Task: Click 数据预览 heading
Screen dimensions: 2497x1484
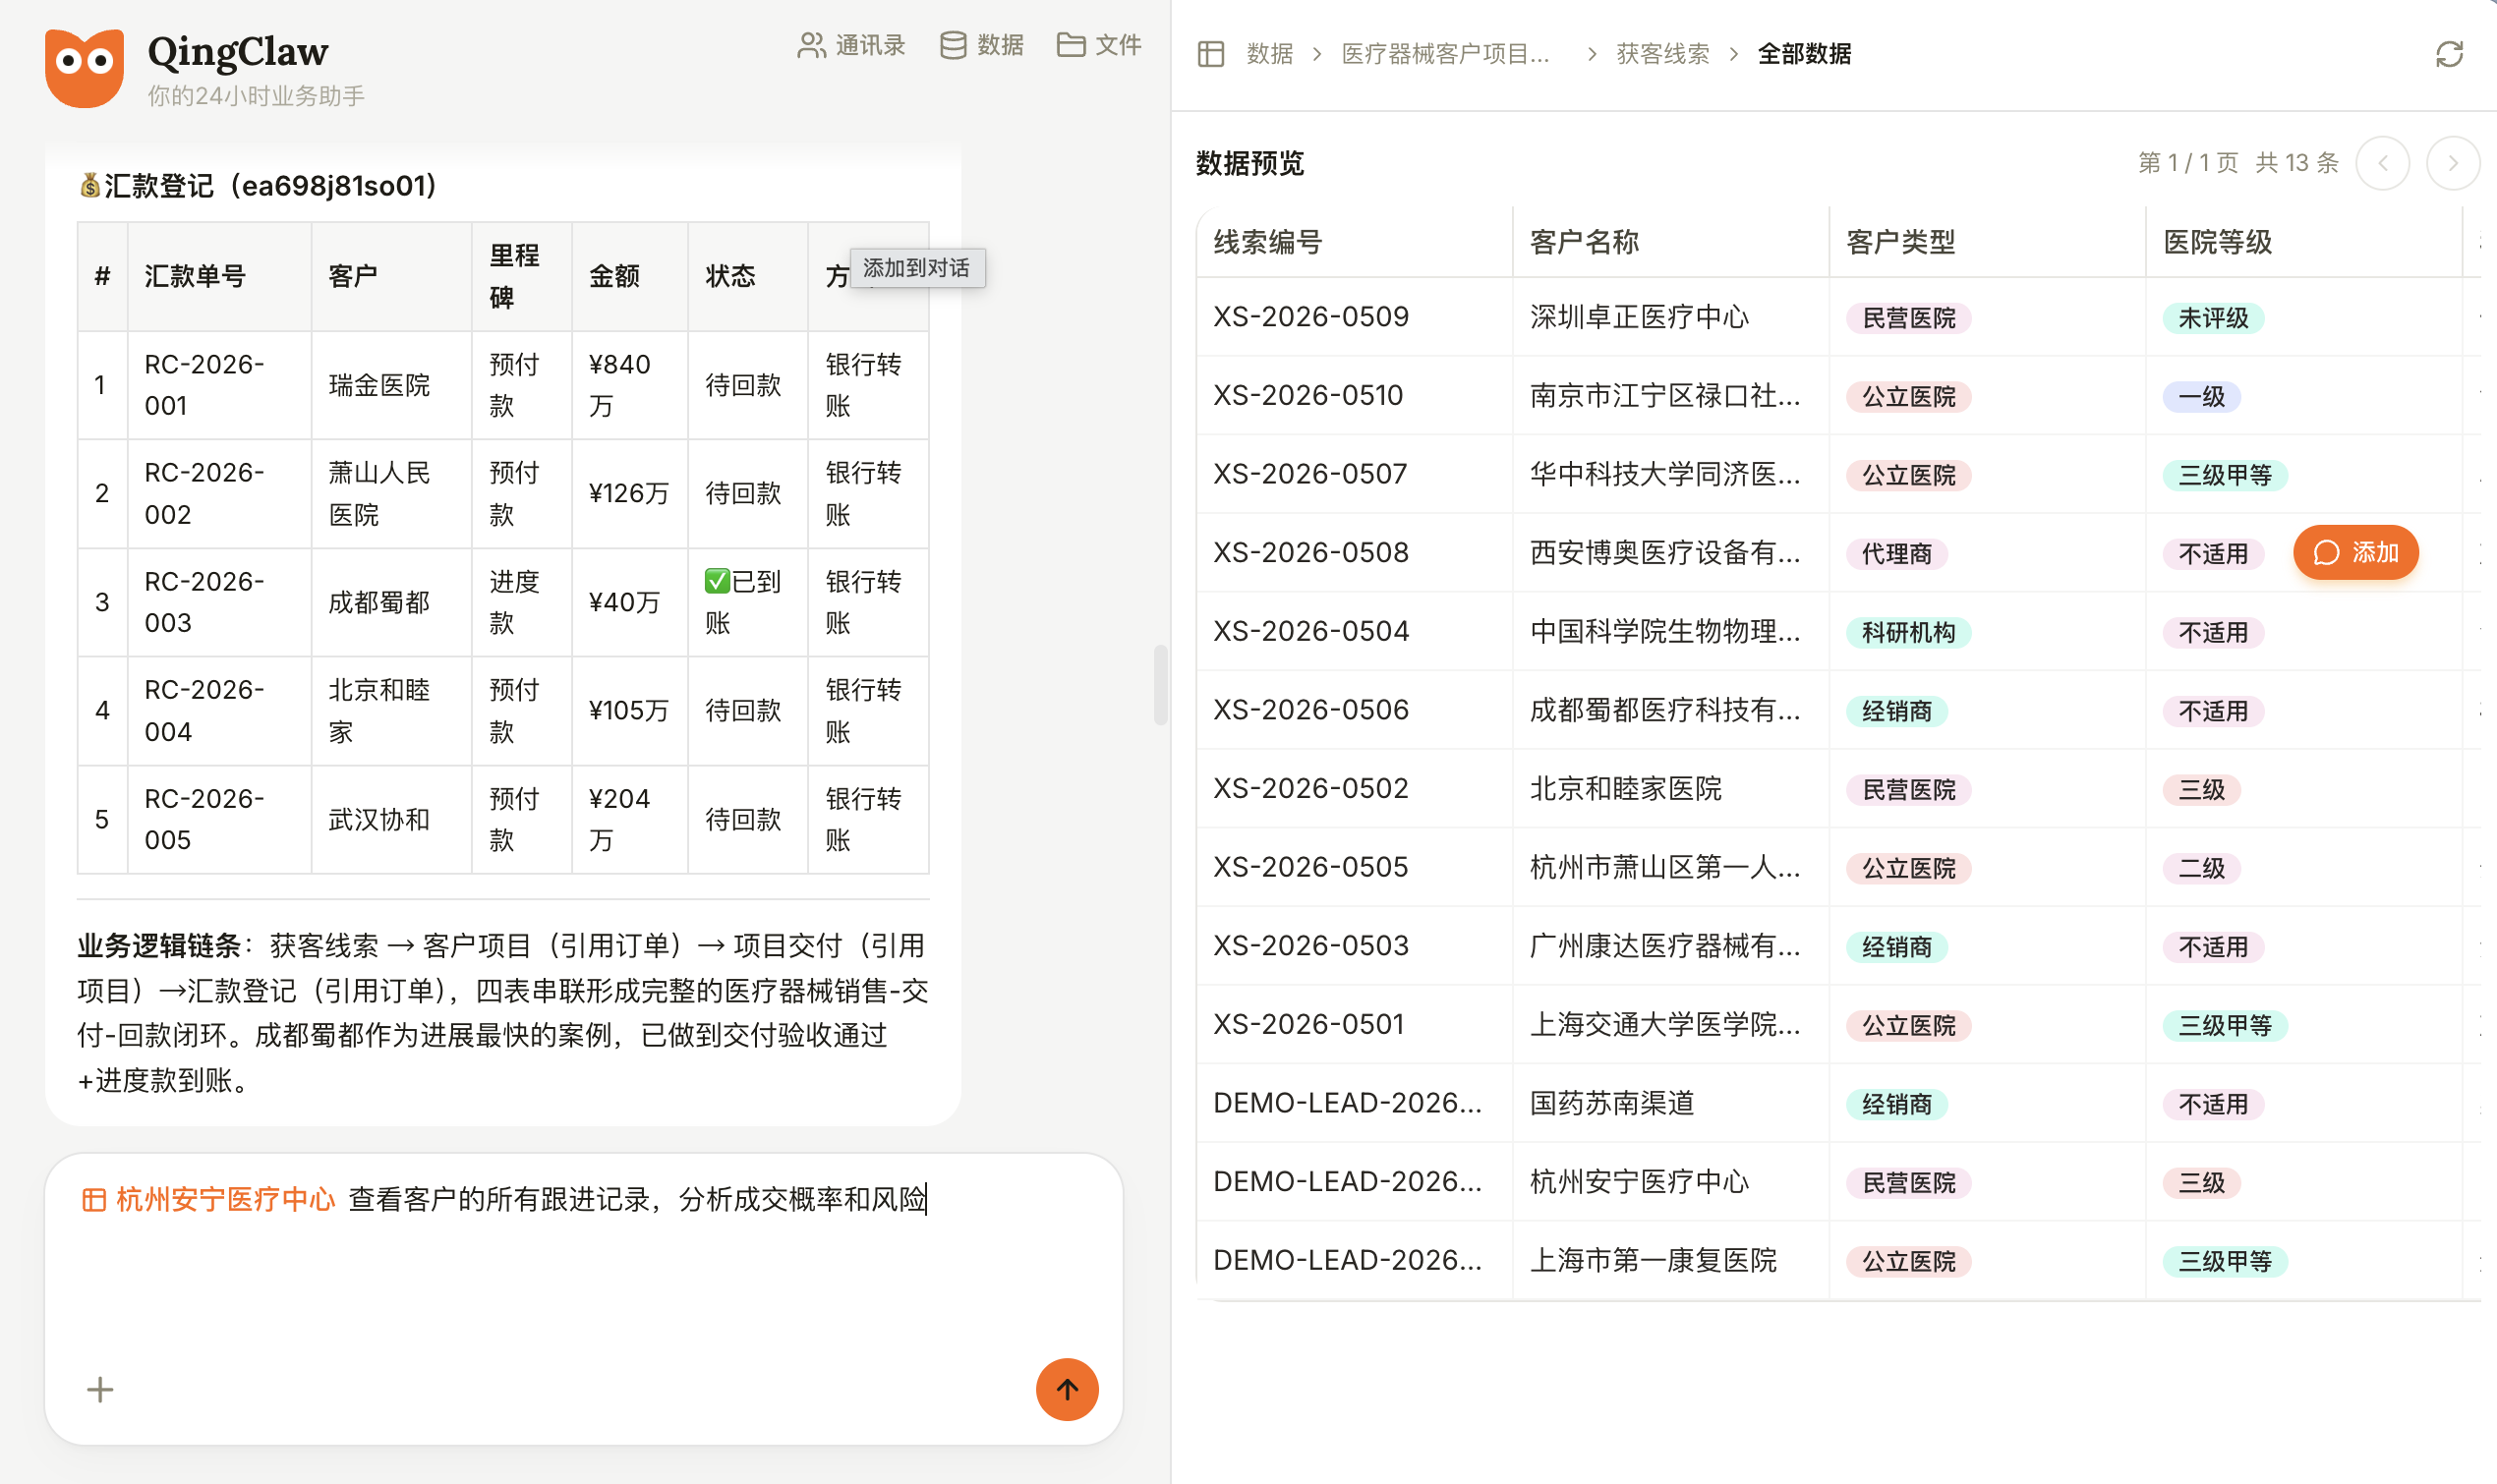Action: point(1250,163)
